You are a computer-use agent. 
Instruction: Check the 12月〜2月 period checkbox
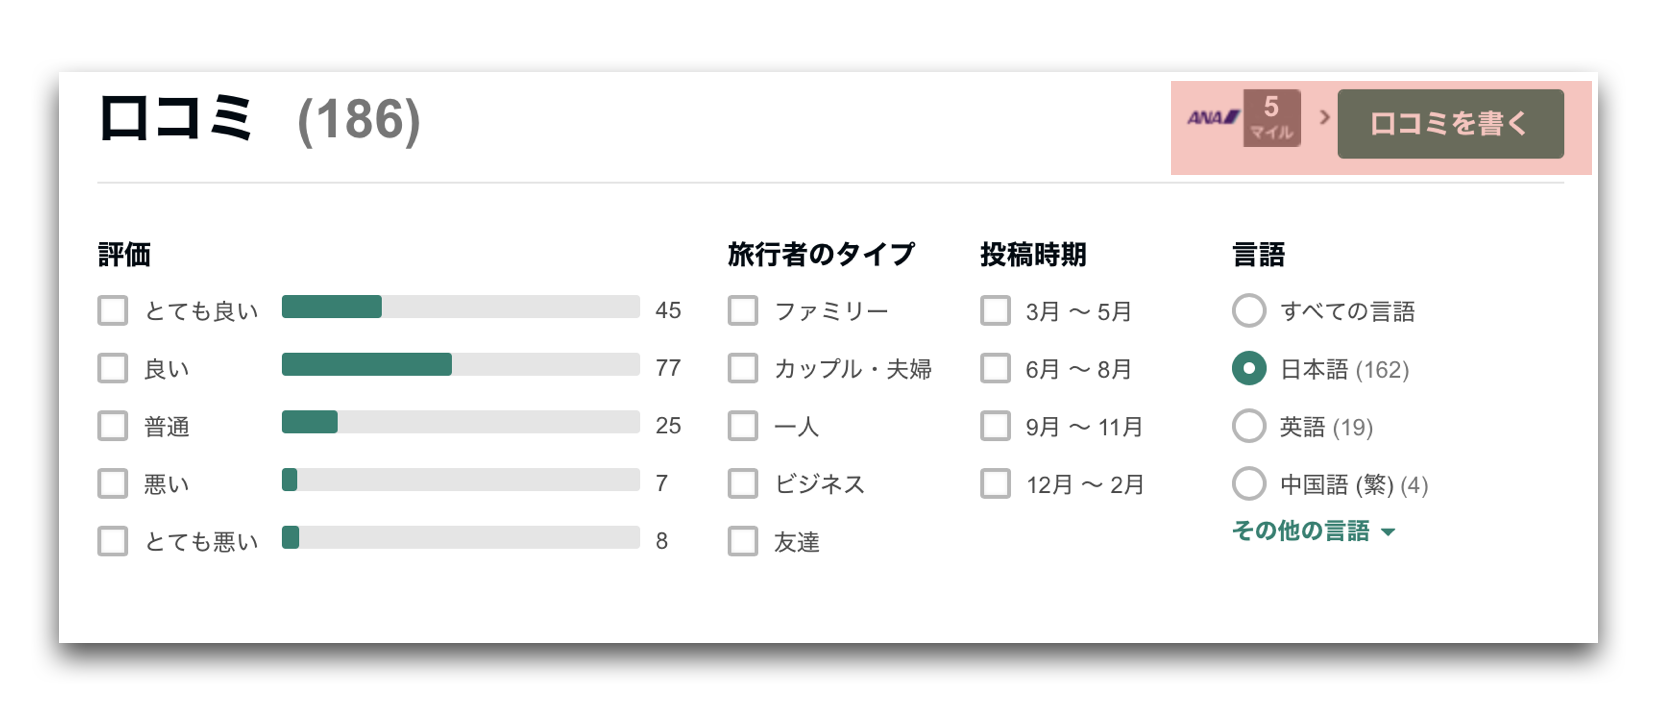pyautogui.click(x=995, y=484)
